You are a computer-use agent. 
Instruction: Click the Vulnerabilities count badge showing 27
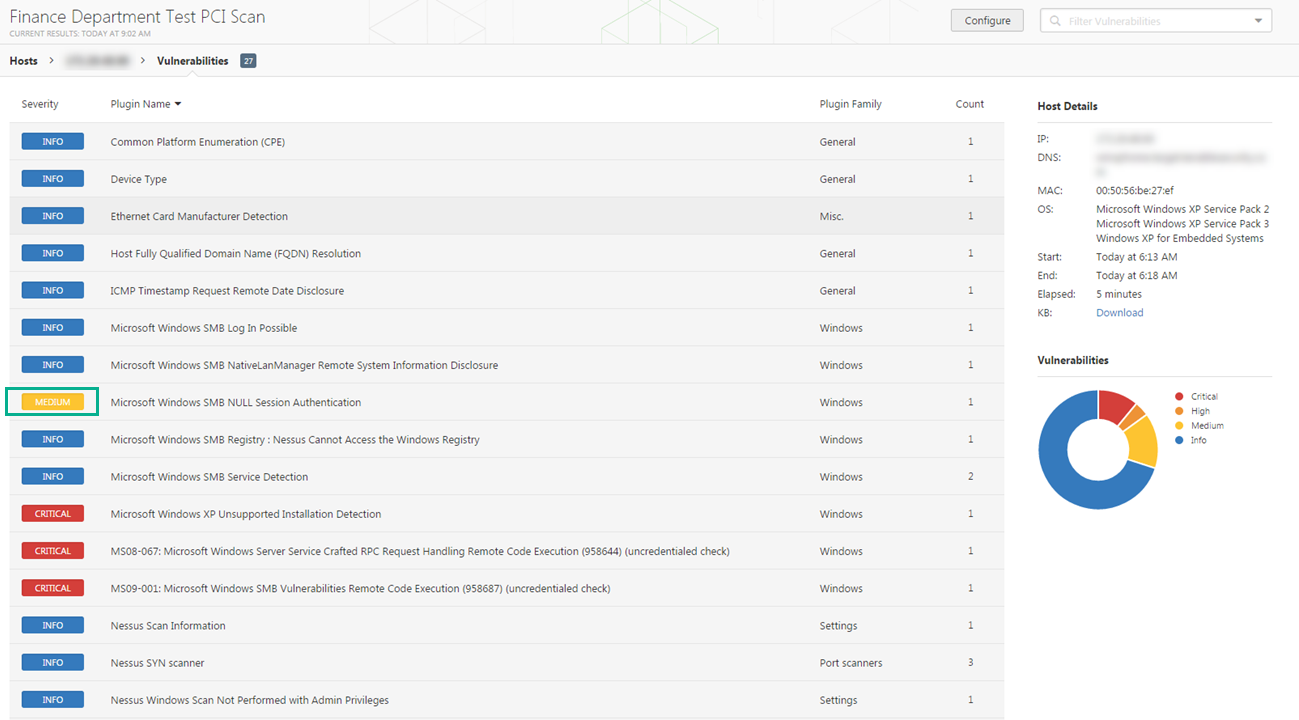pyautogui.click(x=248, y=61)
